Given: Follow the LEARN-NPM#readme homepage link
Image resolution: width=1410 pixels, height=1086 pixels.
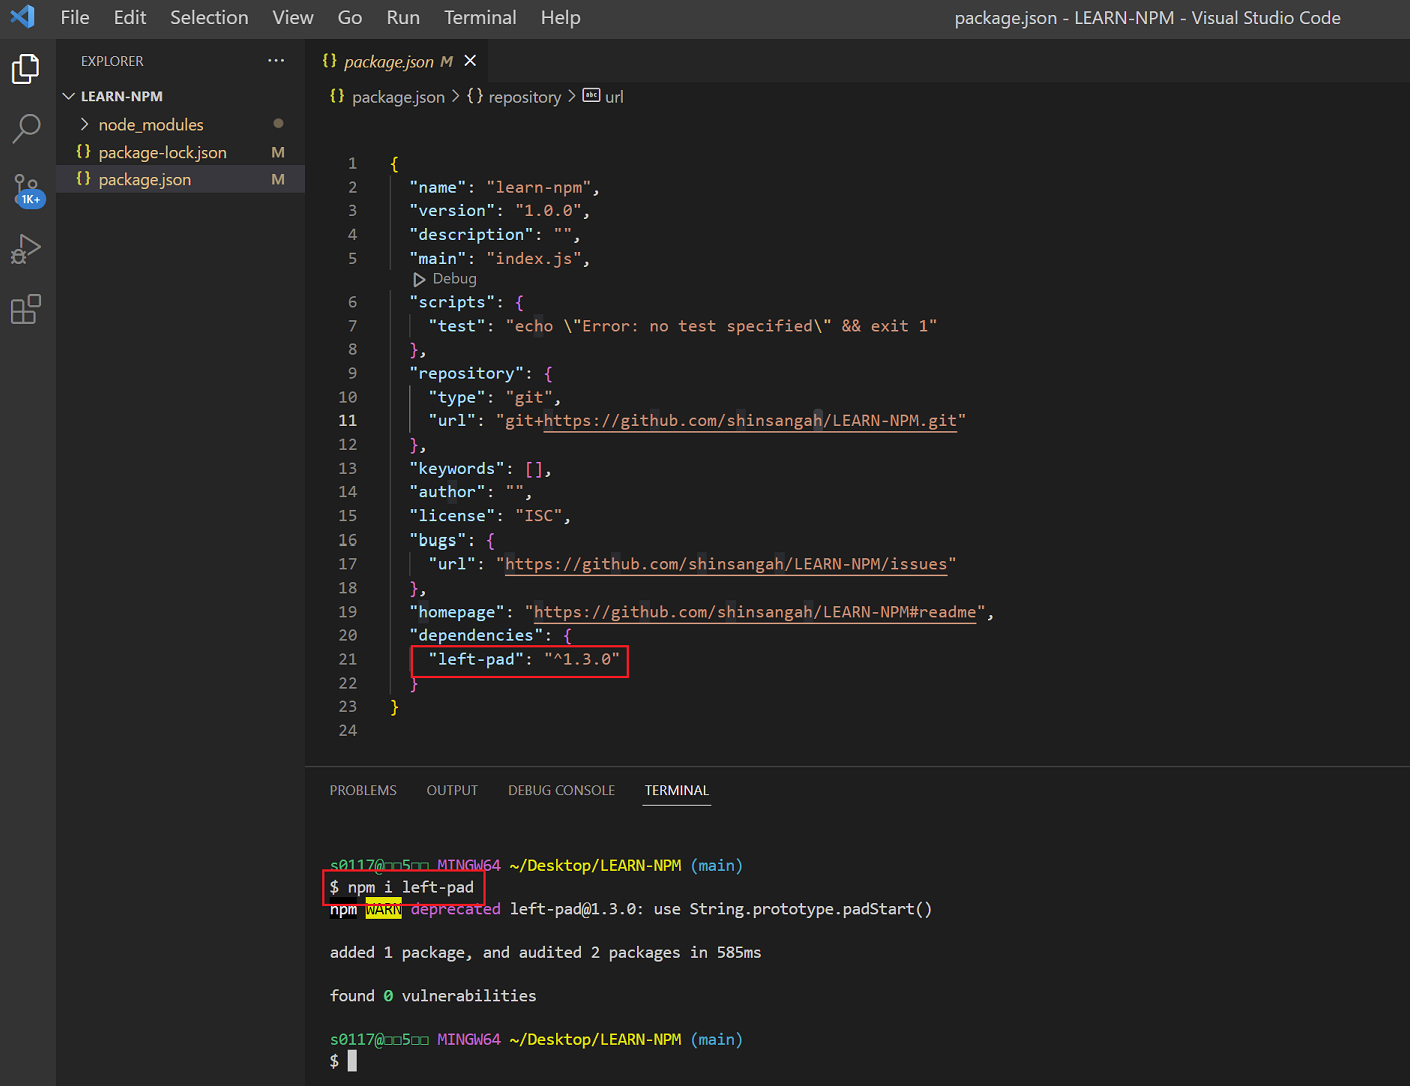Looking at the screenshot, I should [755, 612].
